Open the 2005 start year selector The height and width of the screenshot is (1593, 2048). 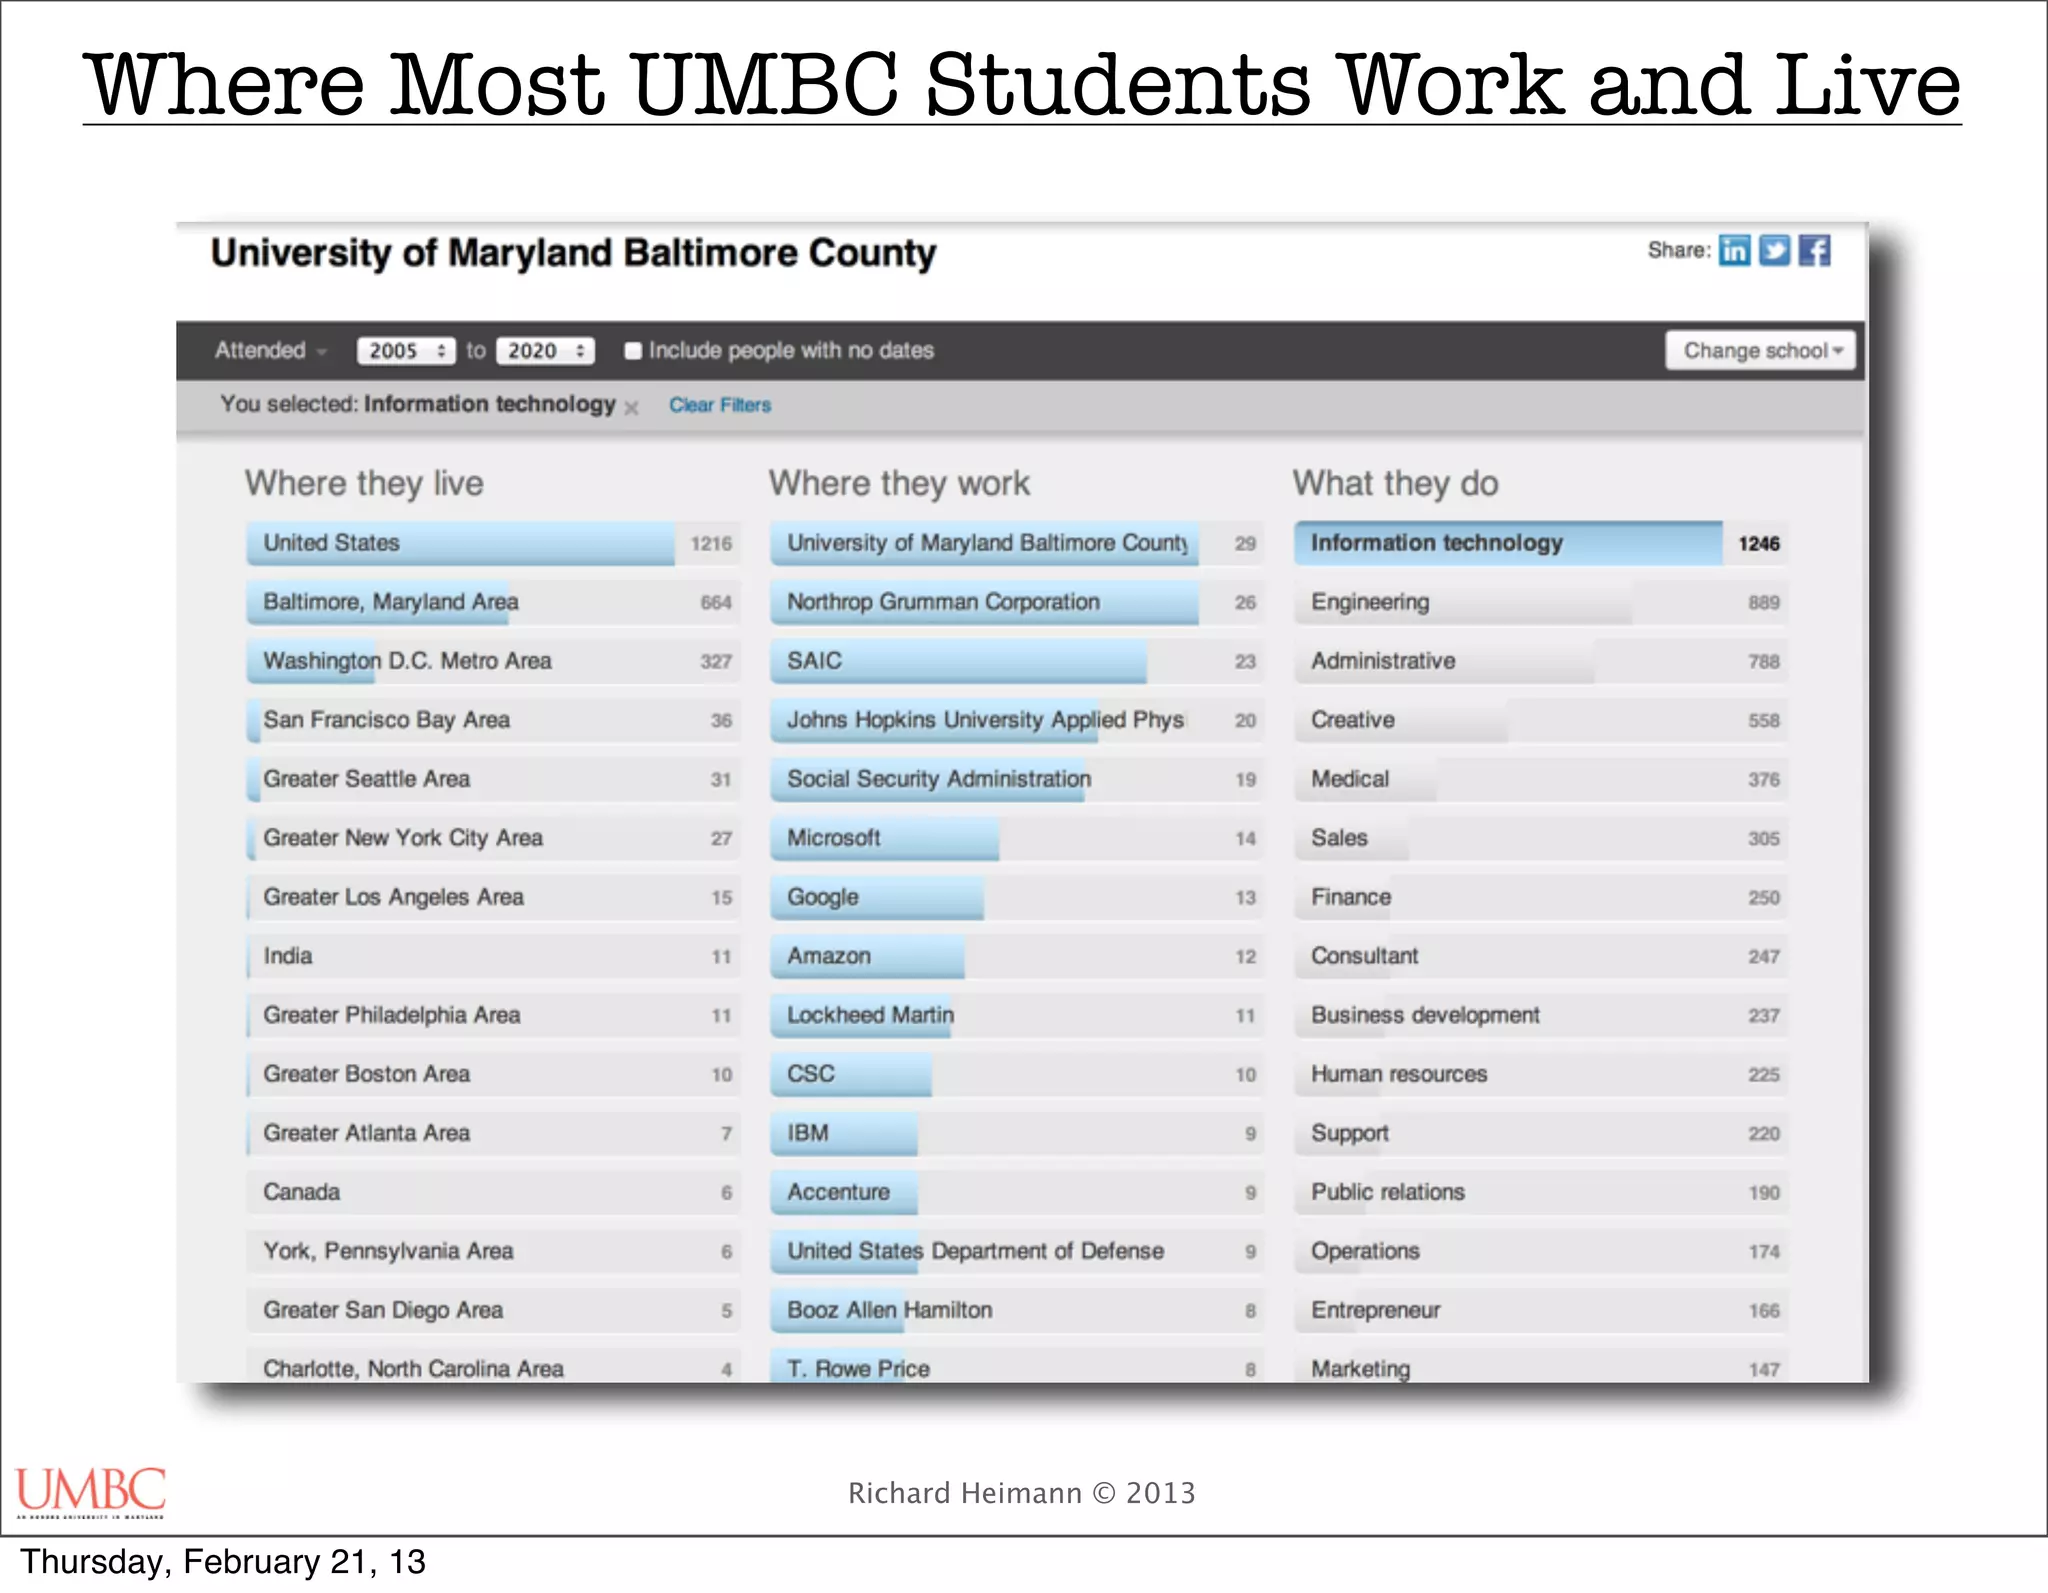click(x=406, y=350)
